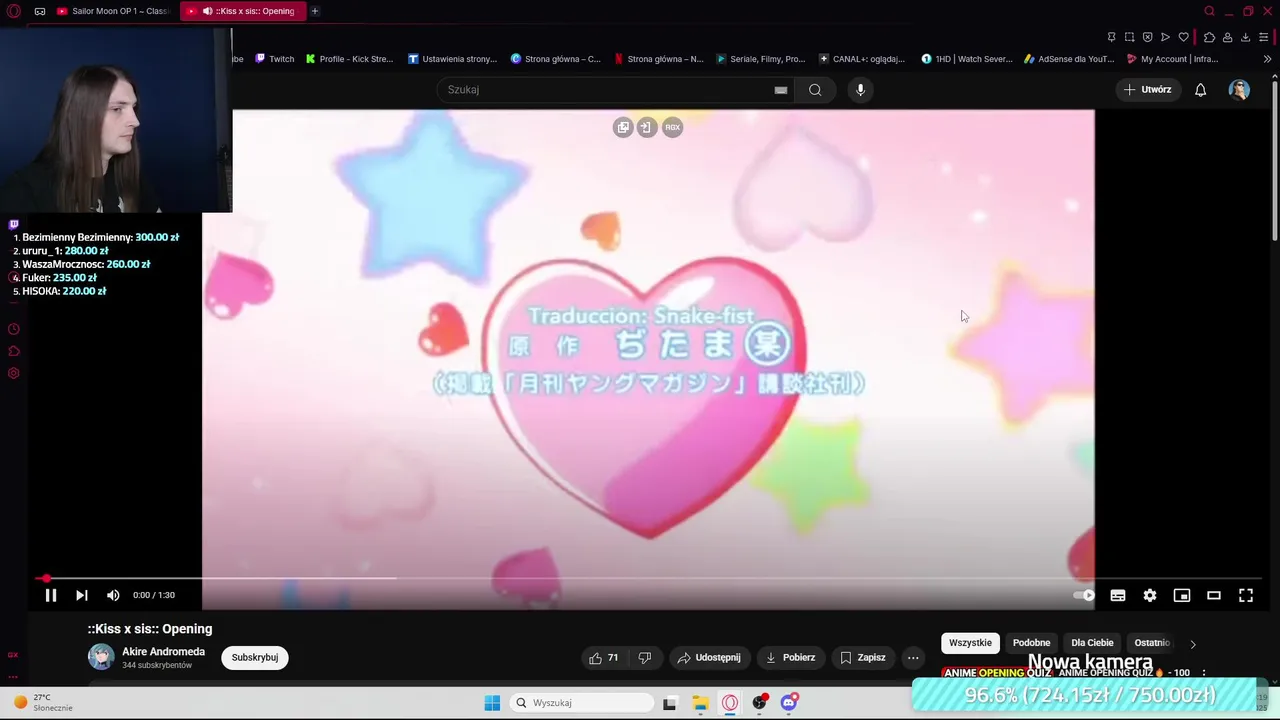Viewport: 1280px width, 720px height.
Task: Open the Opera sidebar settings gear
Action: point(14,373)
